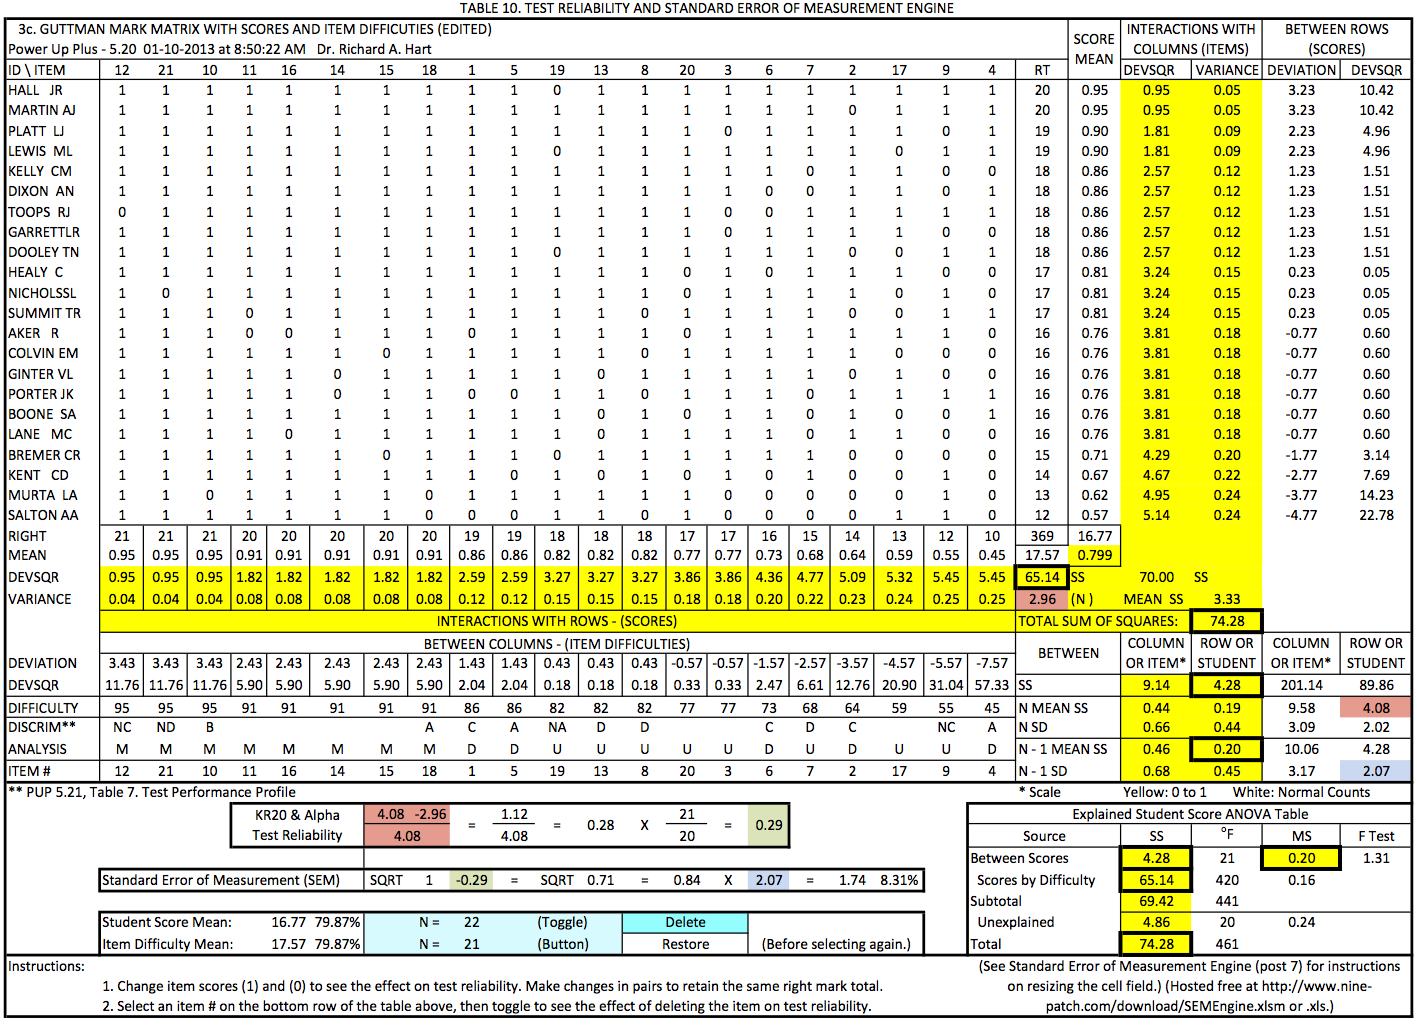Image resolution: width=1417 pixels, height=1027 pixels.
Task: Click the BETWEEN COLUMNS - (ITEM DIFFICULTIES) heading
Action: pos(557,644)
